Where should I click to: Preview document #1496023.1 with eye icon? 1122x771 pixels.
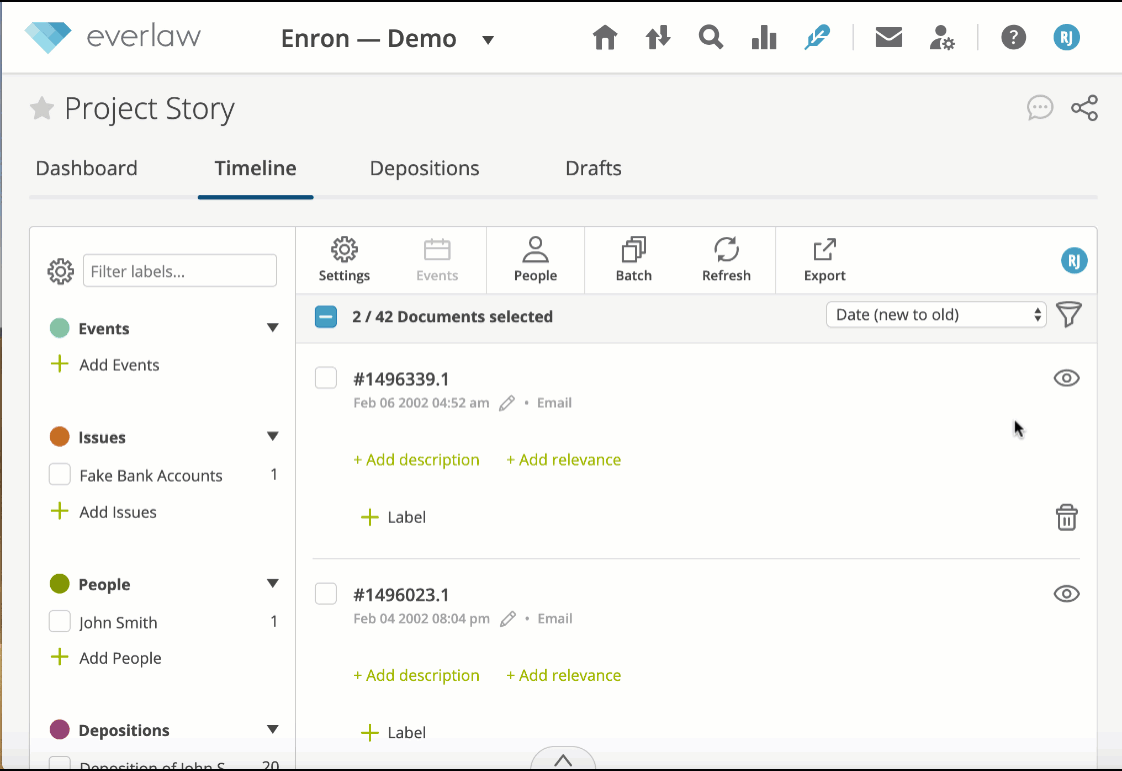point(1066,593)
